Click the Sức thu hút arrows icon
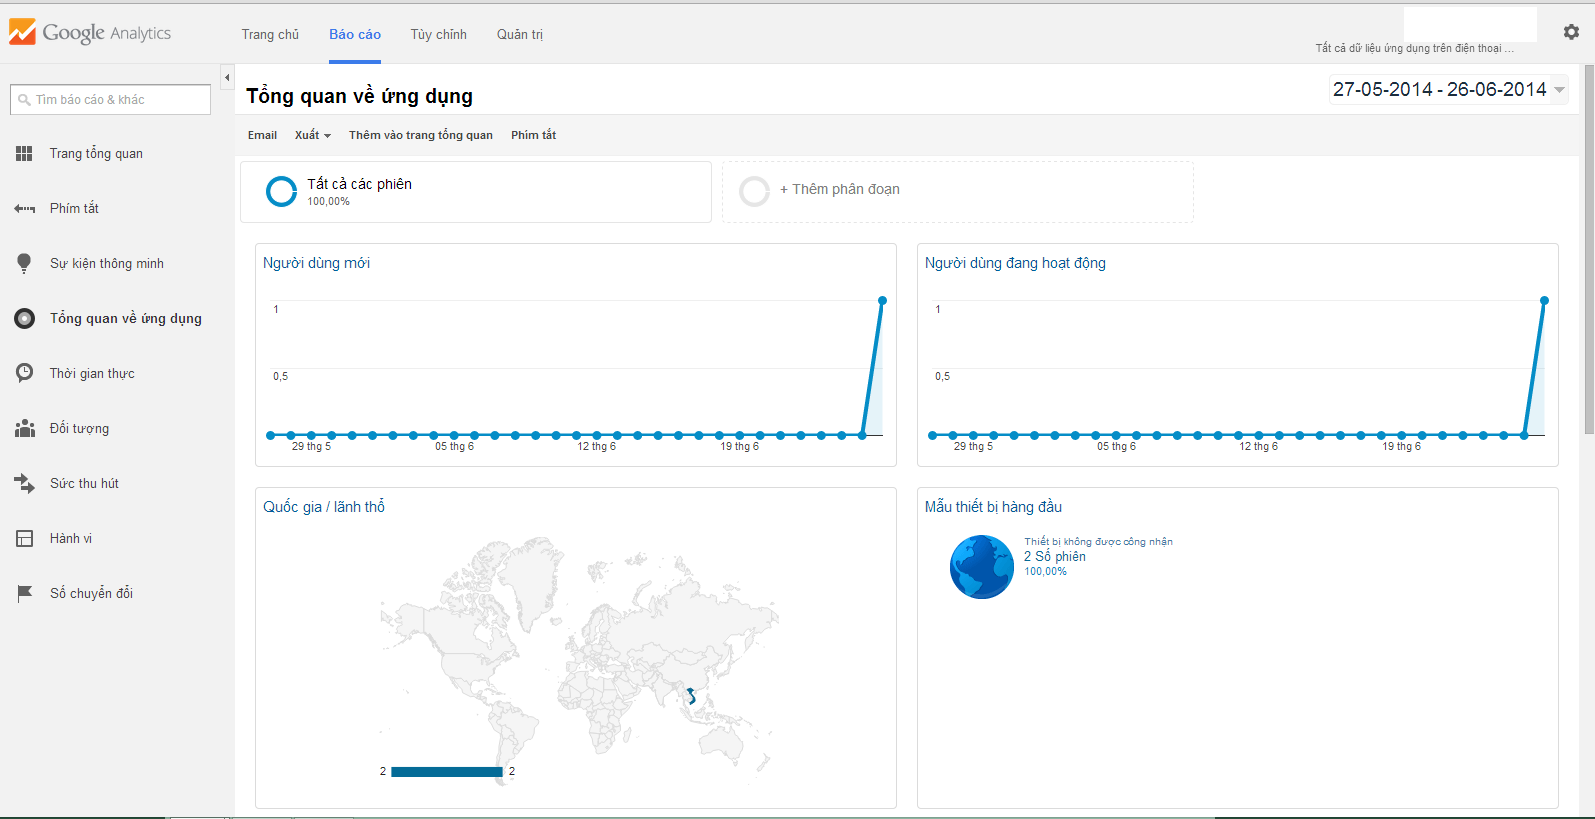The width and height of the screenshot is (1595, 819). (24, 483)
